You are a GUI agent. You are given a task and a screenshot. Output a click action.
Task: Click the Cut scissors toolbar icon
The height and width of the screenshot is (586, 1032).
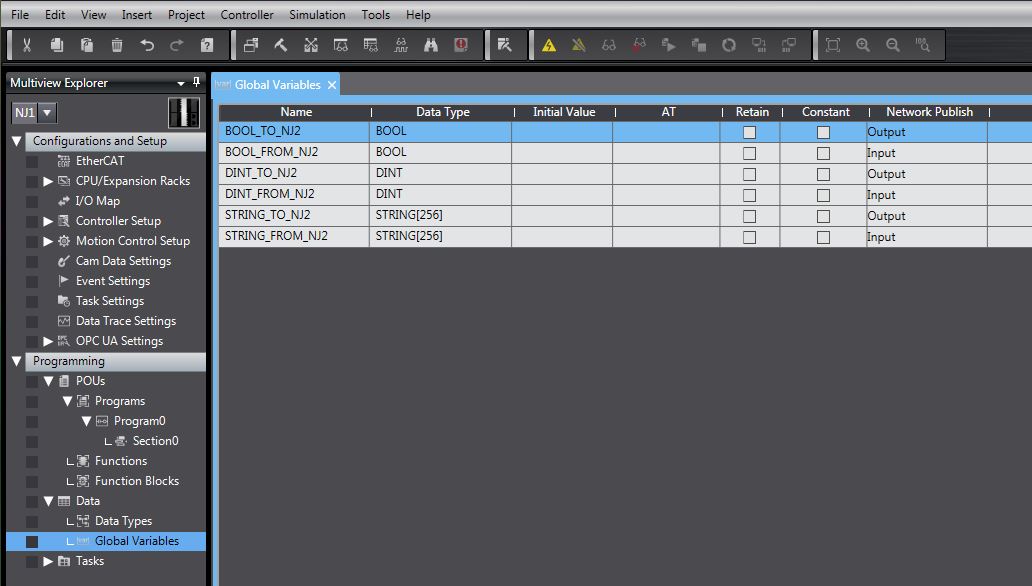point(27,45)
